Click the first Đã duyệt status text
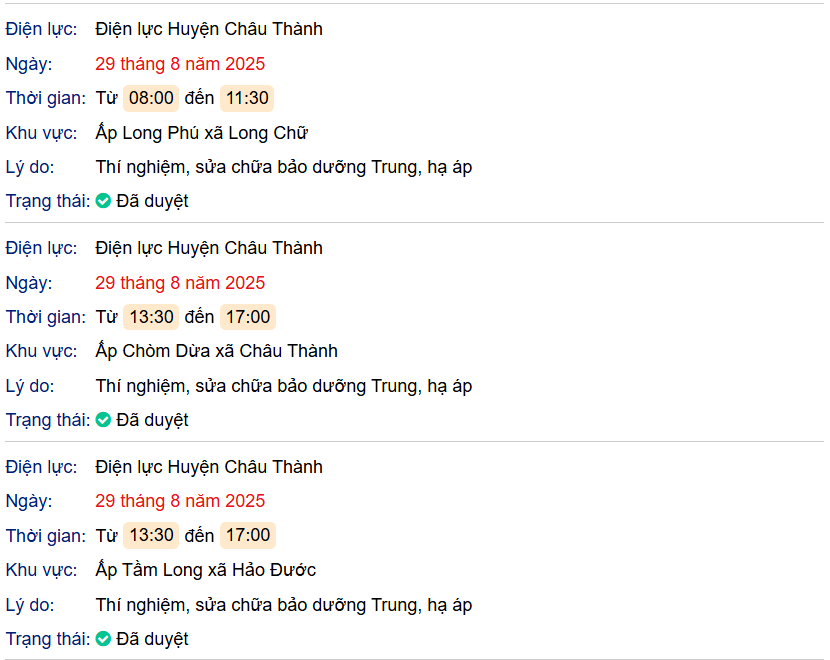 click(x=152, y=202)
